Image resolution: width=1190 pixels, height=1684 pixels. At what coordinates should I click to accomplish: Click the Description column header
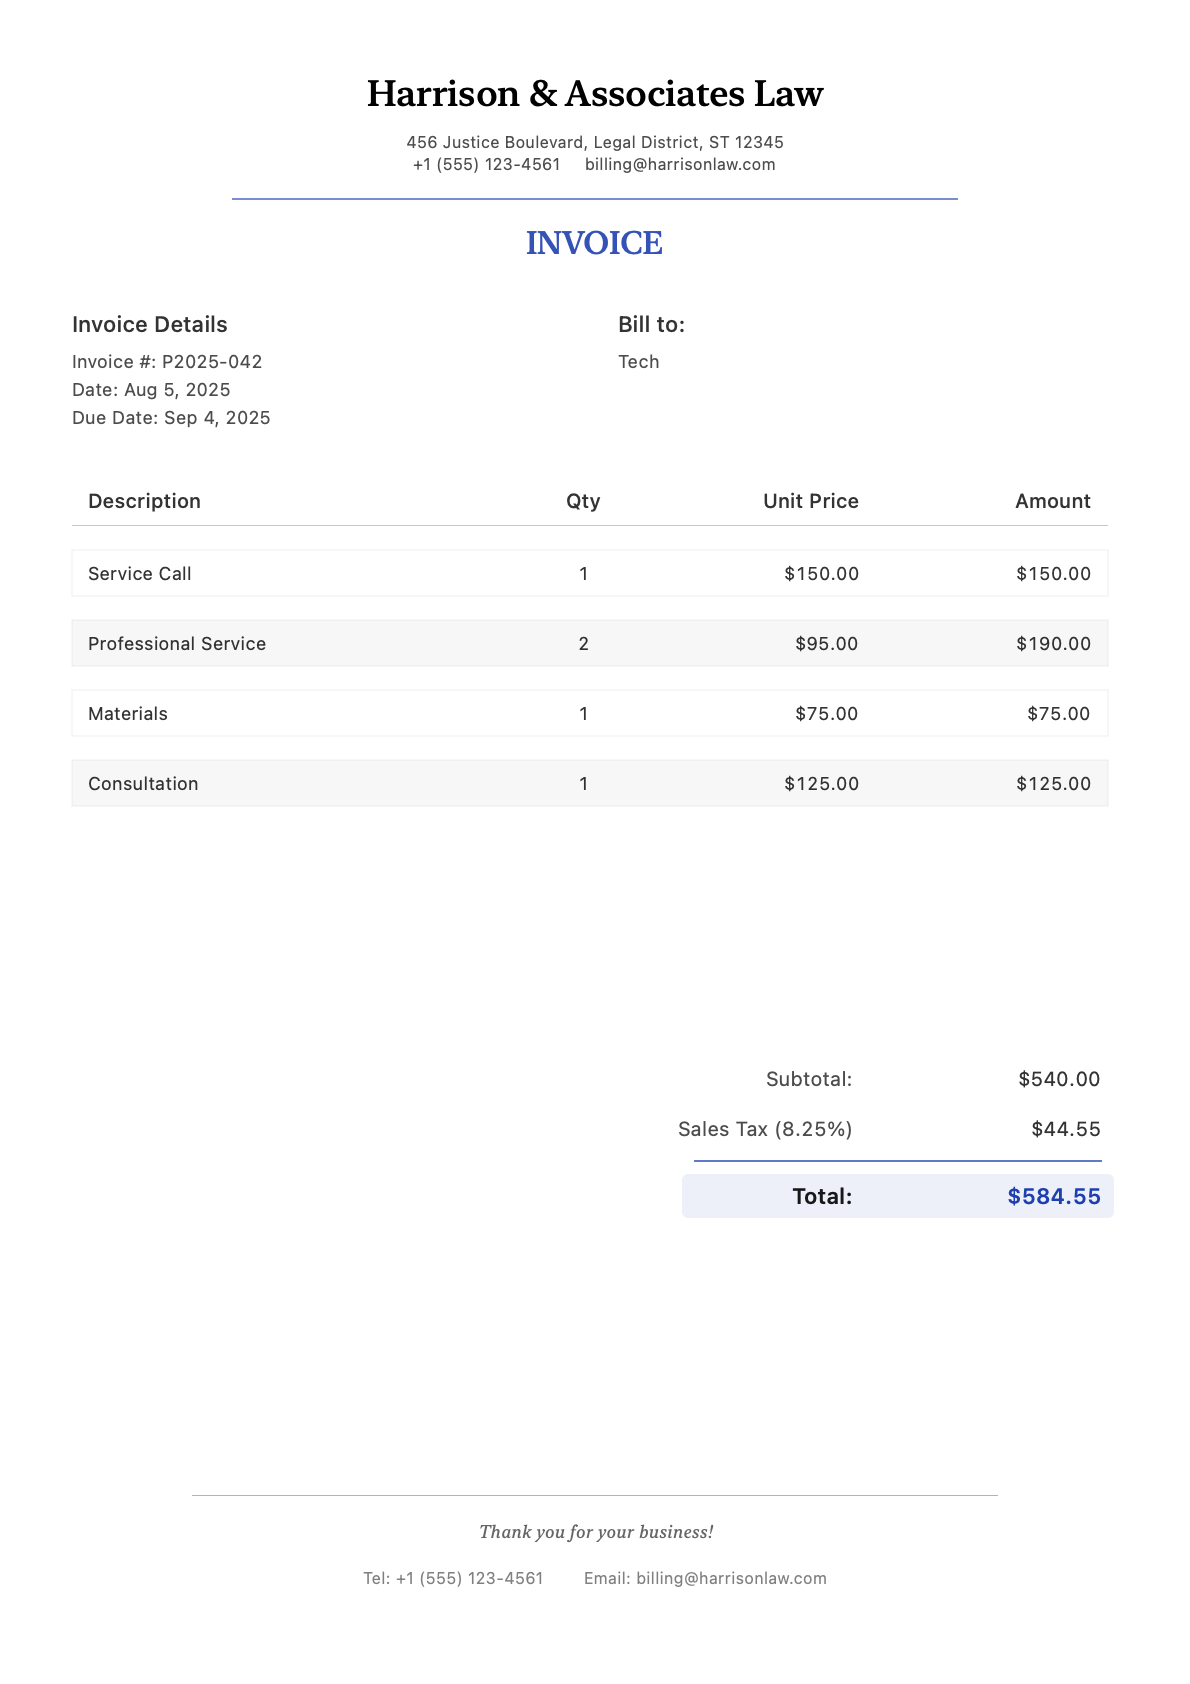point(144,501)
